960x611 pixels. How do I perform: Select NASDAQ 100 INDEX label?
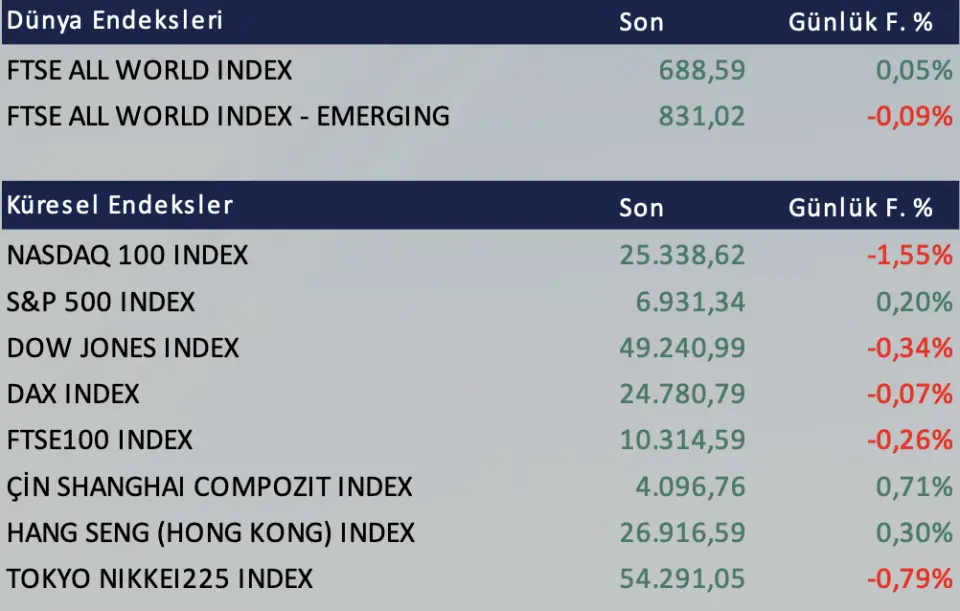[127, 255]
